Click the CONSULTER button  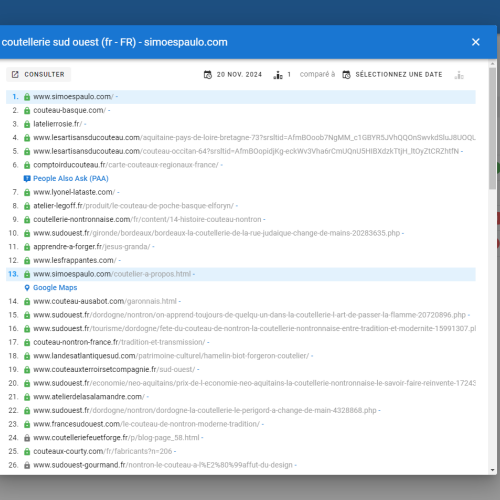pos(38,74)
